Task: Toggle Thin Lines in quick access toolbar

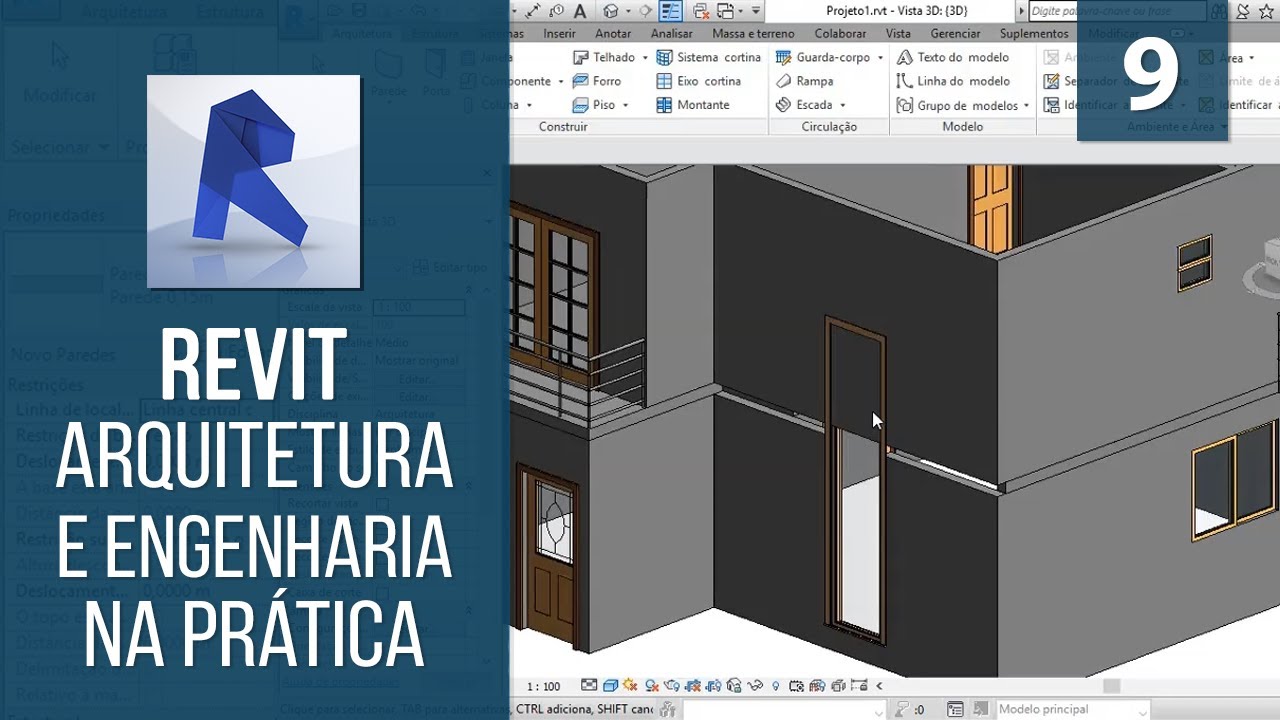Action: [671, 11]
